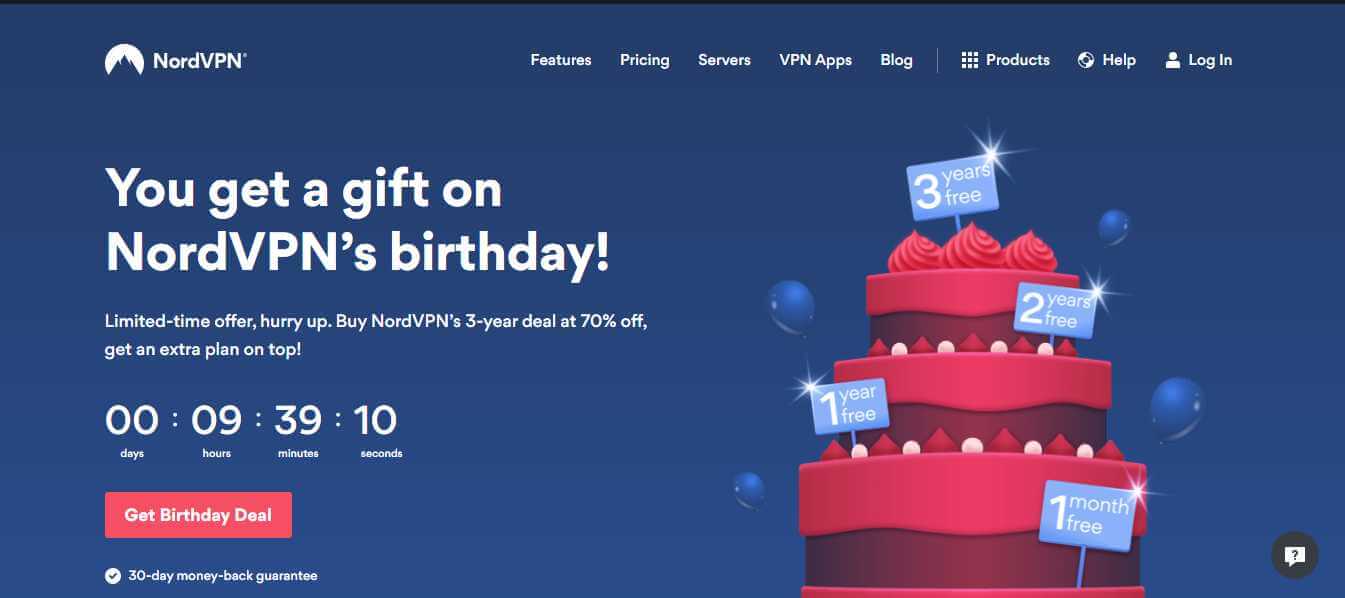Select the Log In link text
1345x598 pixels.
pyautogui.click(x=1210, y=60)
